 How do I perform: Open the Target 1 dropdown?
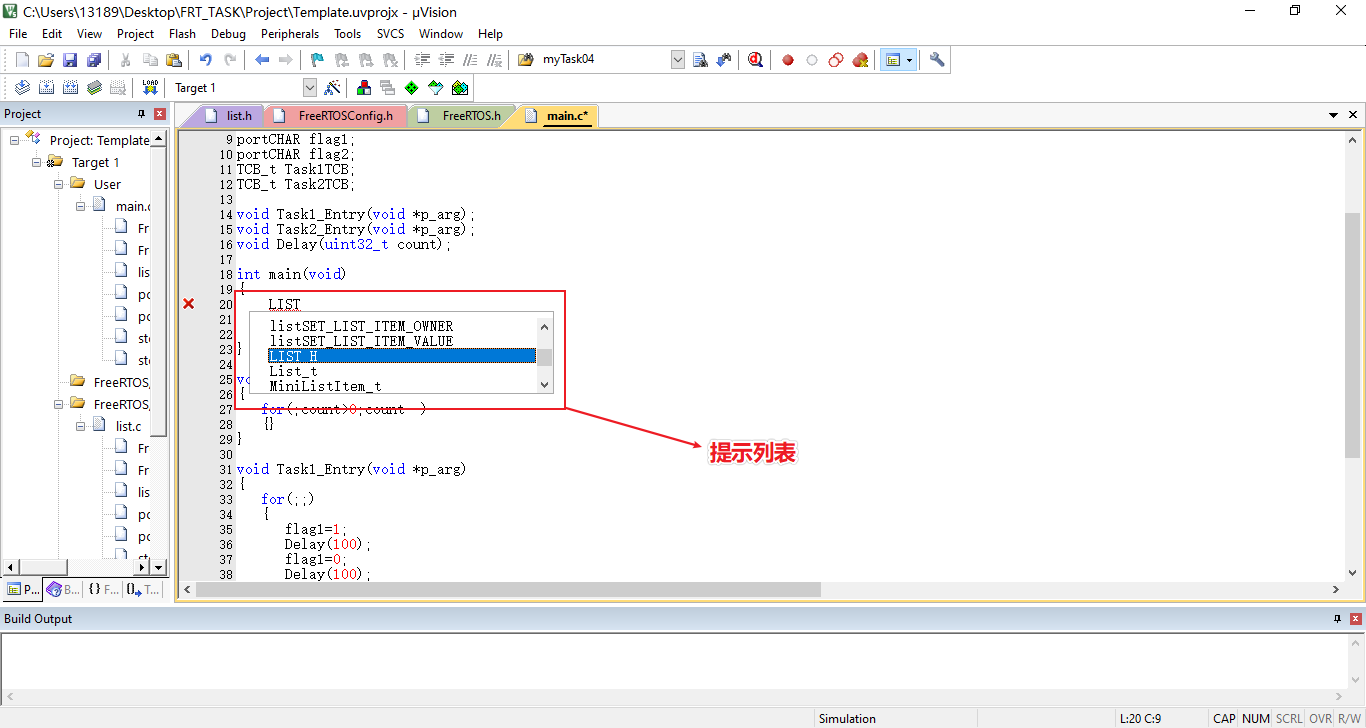tap(309, 88)
